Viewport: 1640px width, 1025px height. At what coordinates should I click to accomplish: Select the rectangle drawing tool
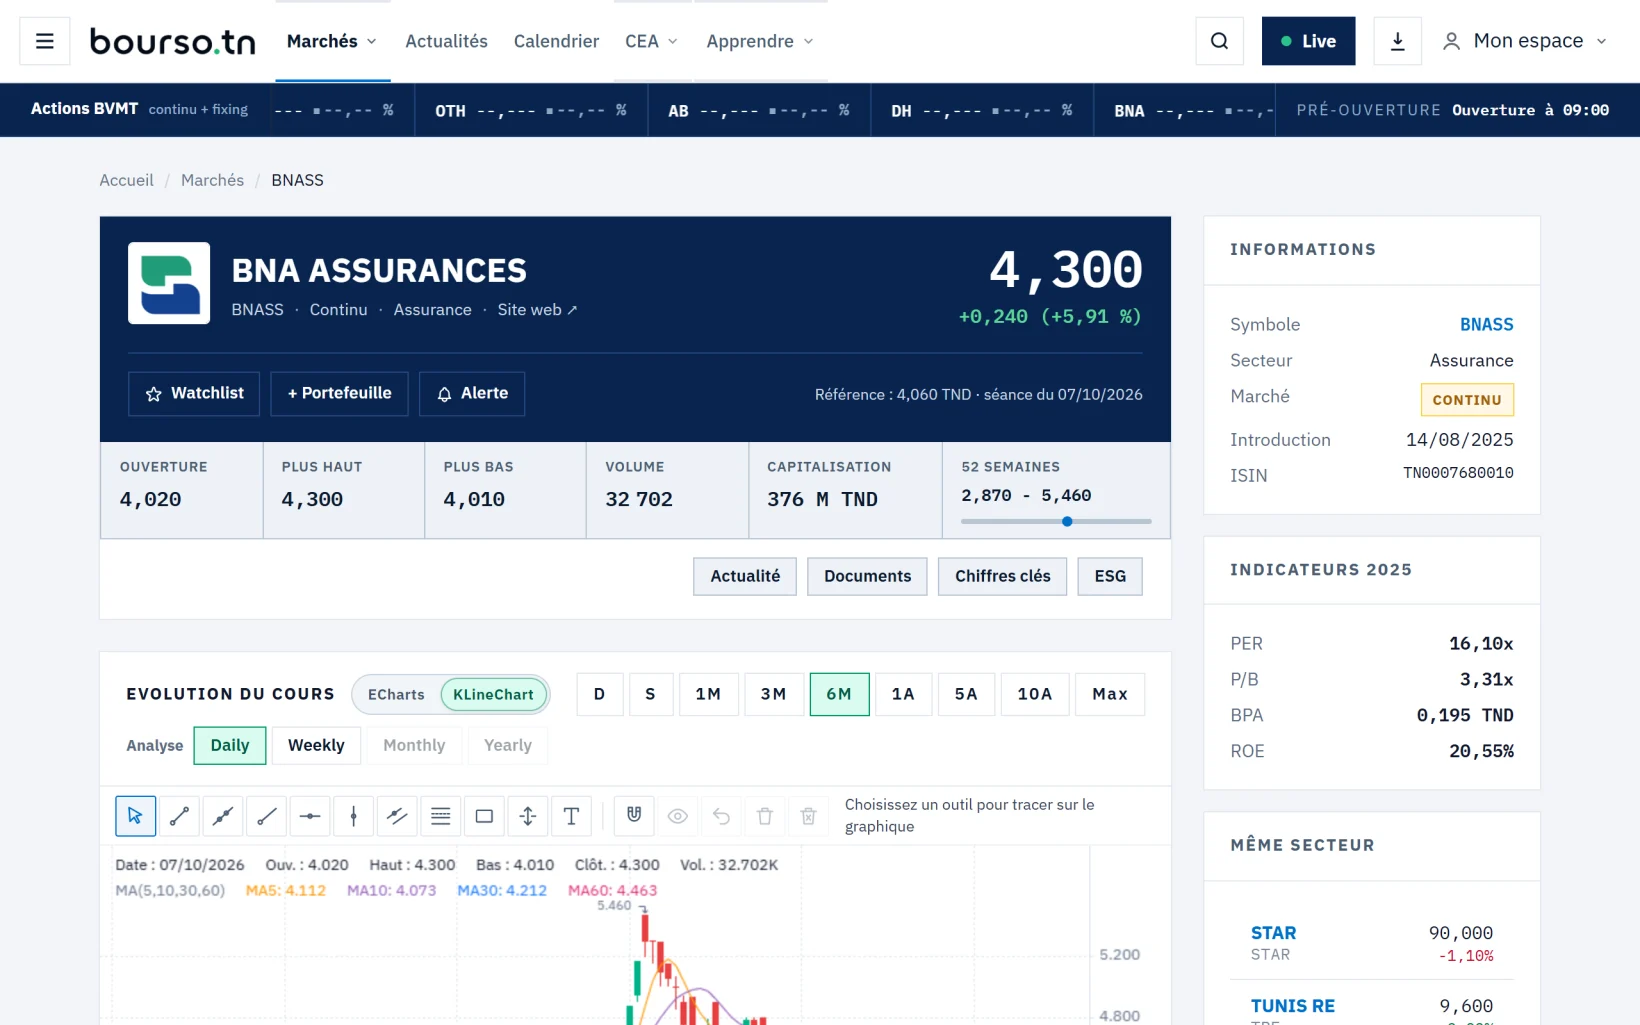point(484,816)
